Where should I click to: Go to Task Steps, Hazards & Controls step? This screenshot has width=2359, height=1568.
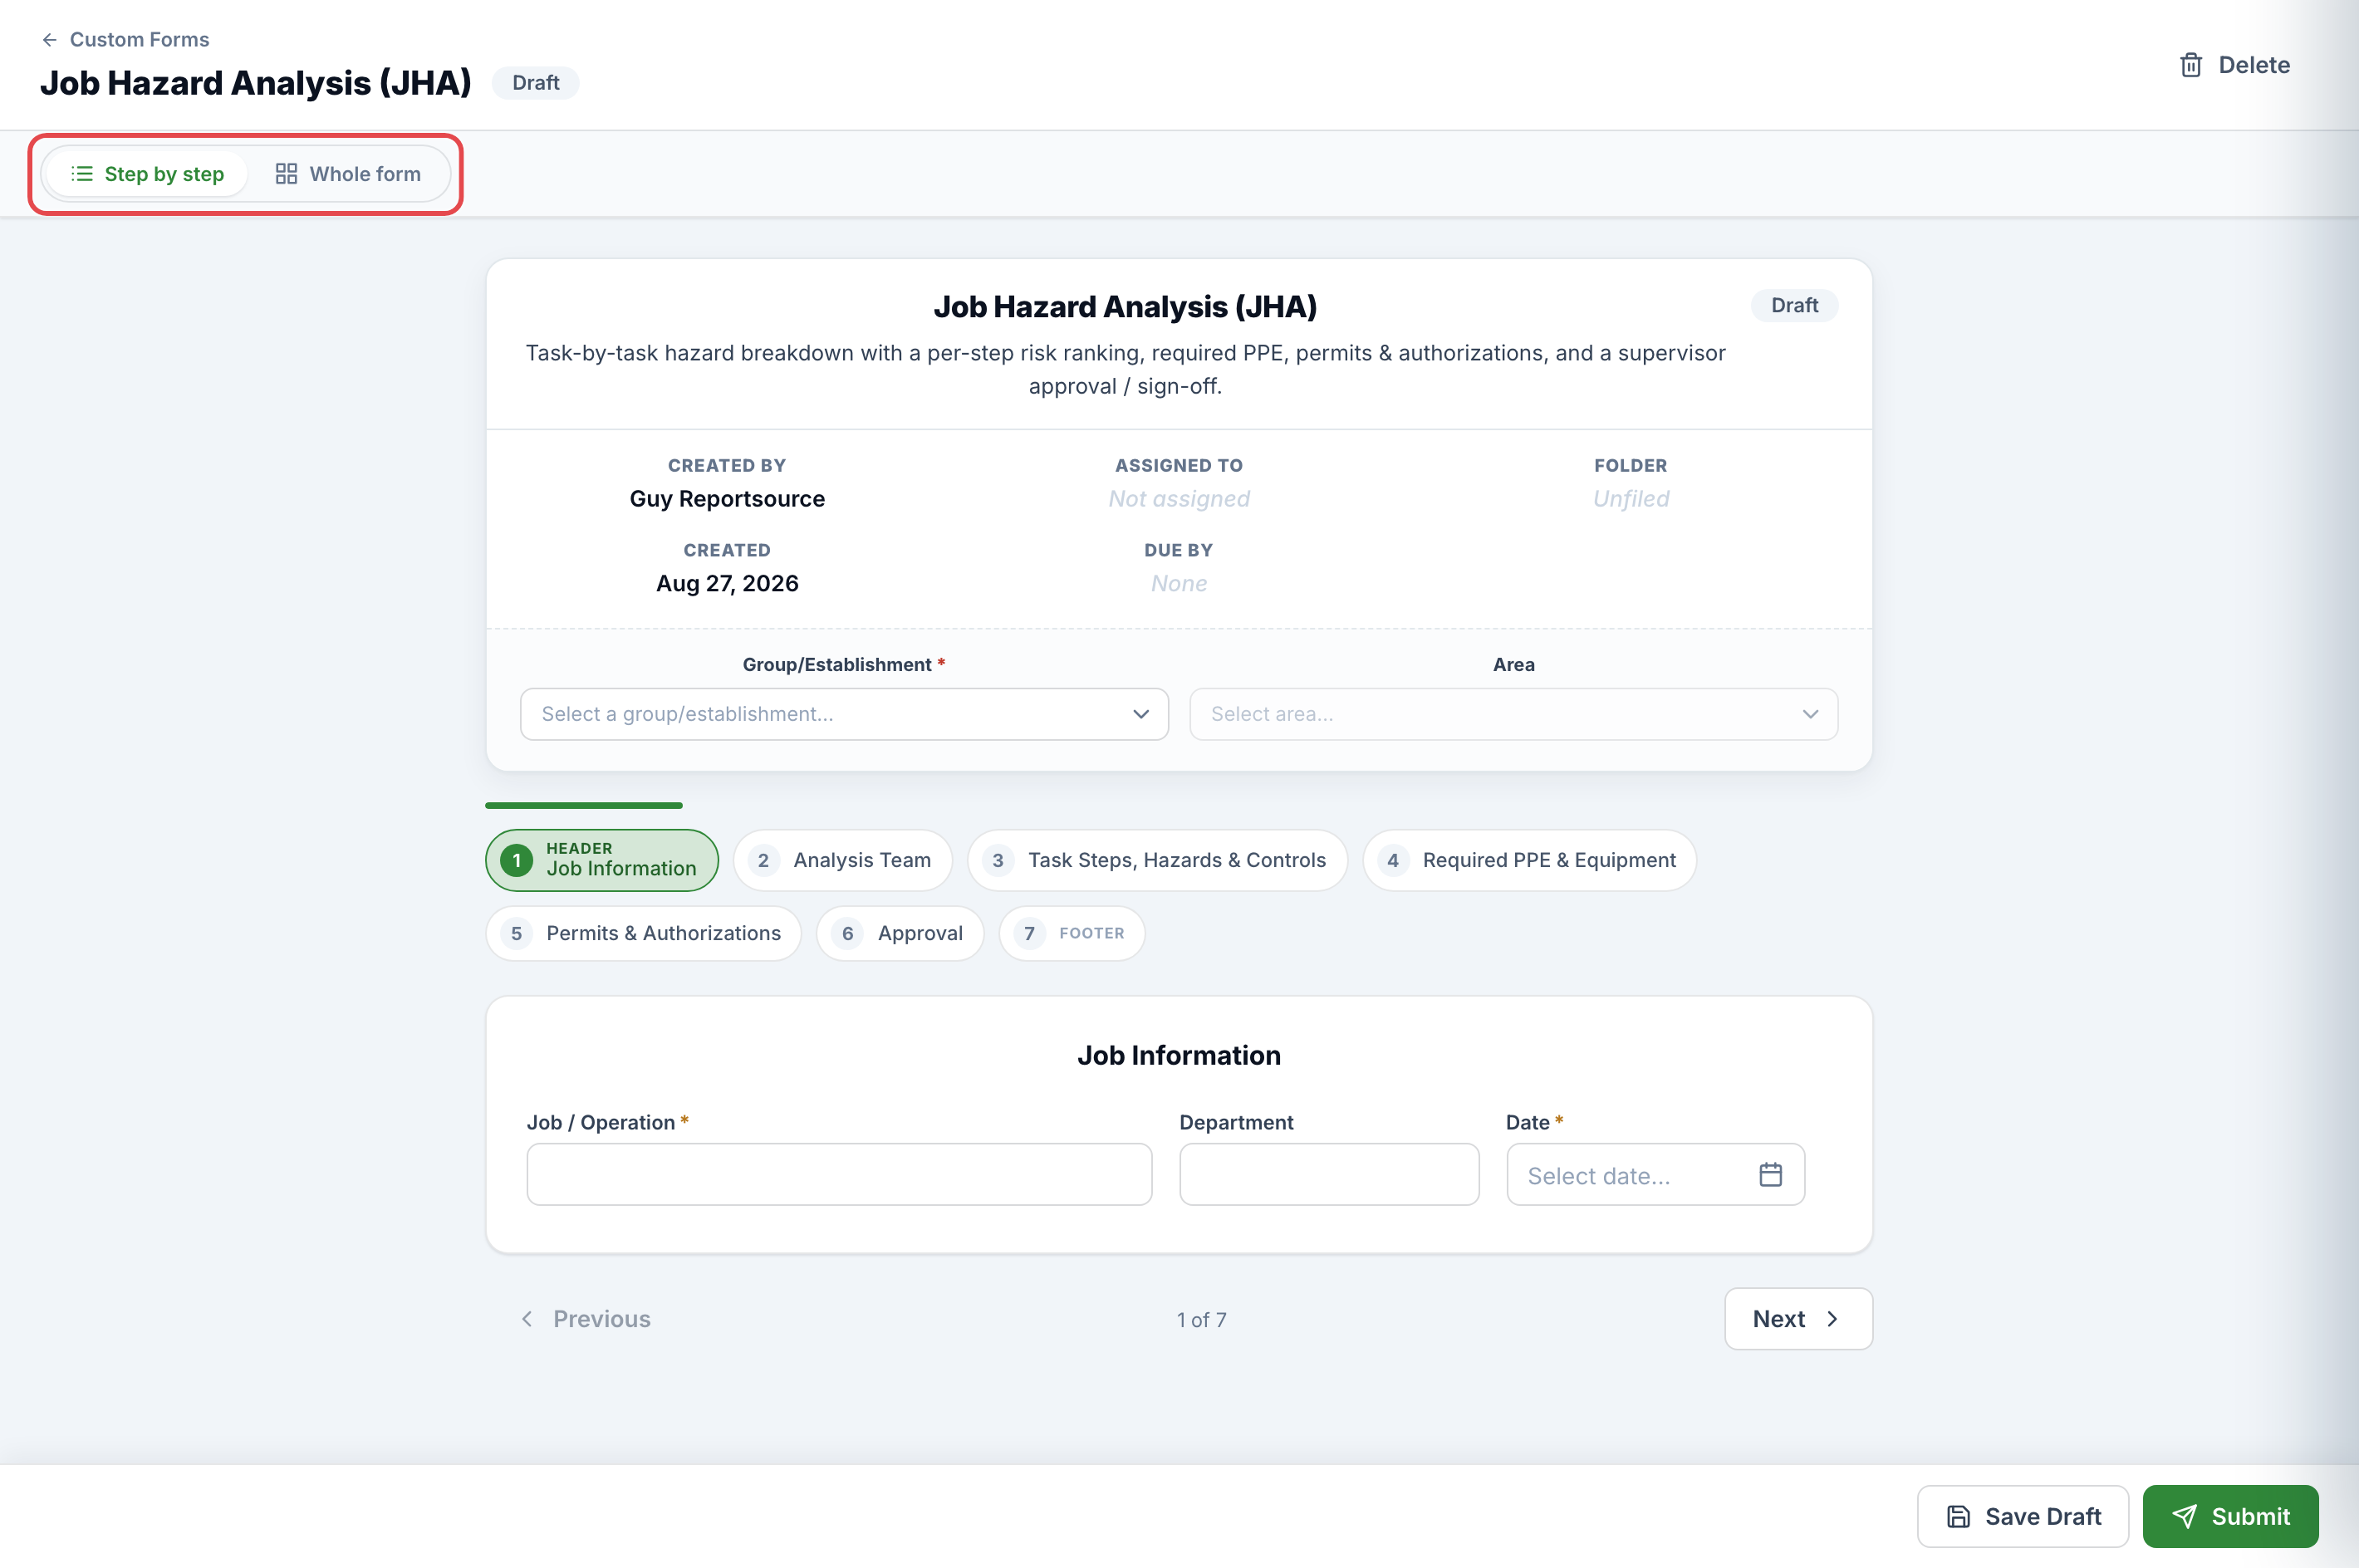(1157, 860)
